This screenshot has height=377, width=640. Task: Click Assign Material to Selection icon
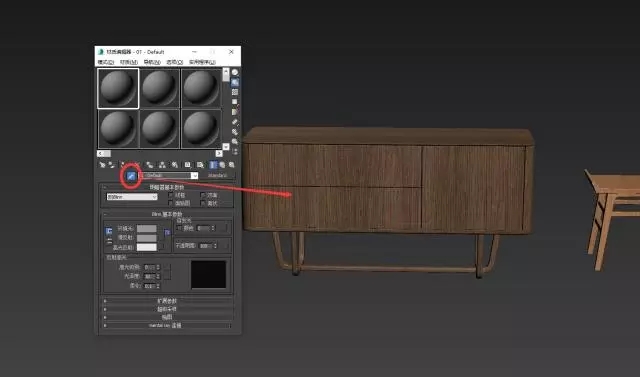pyautogui.click(x=122, y=165)
